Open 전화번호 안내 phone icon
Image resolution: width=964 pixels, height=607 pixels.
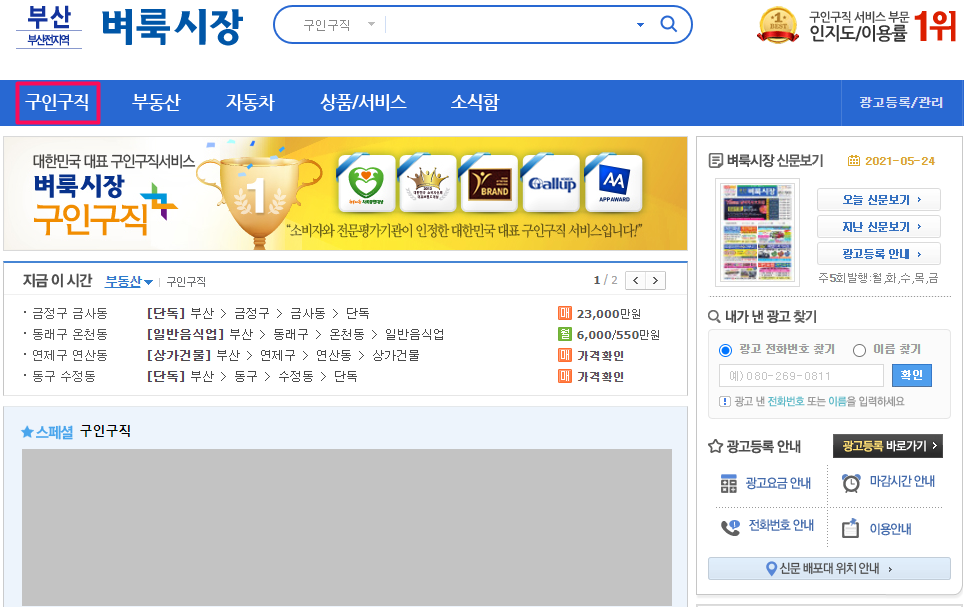730,527
